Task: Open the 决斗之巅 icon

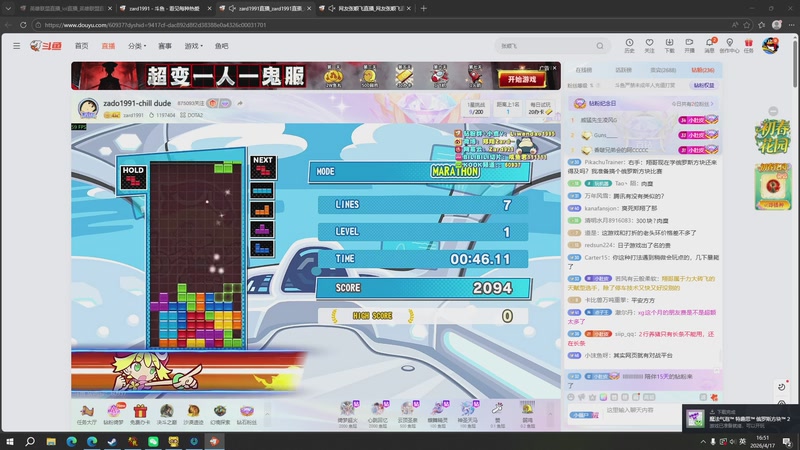Action: tap(166, 414)
